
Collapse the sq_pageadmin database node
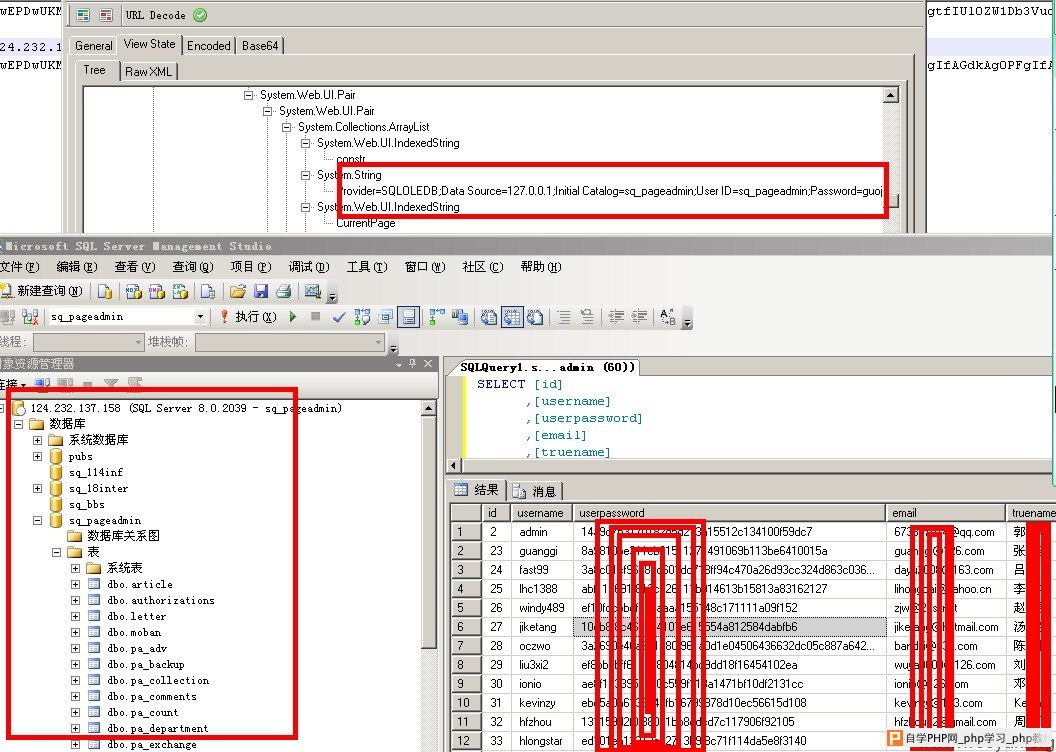37,520
